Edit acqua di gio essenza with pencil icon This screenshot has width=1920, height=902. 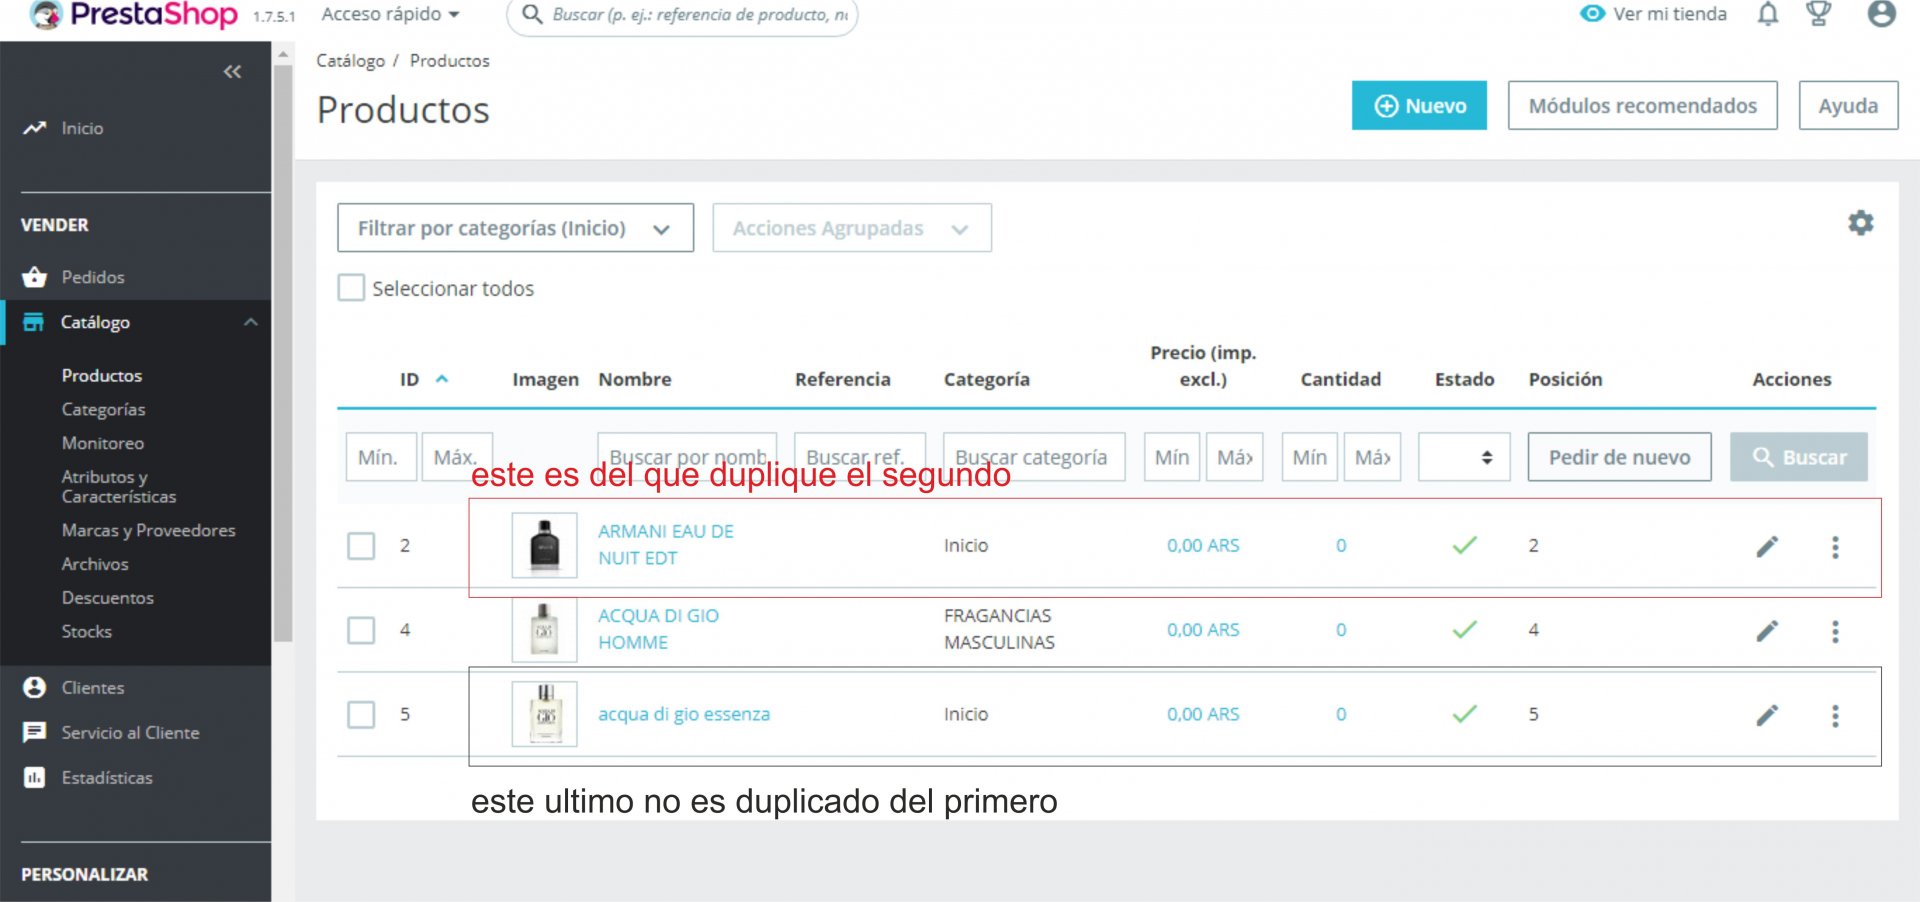(1767, 715)
